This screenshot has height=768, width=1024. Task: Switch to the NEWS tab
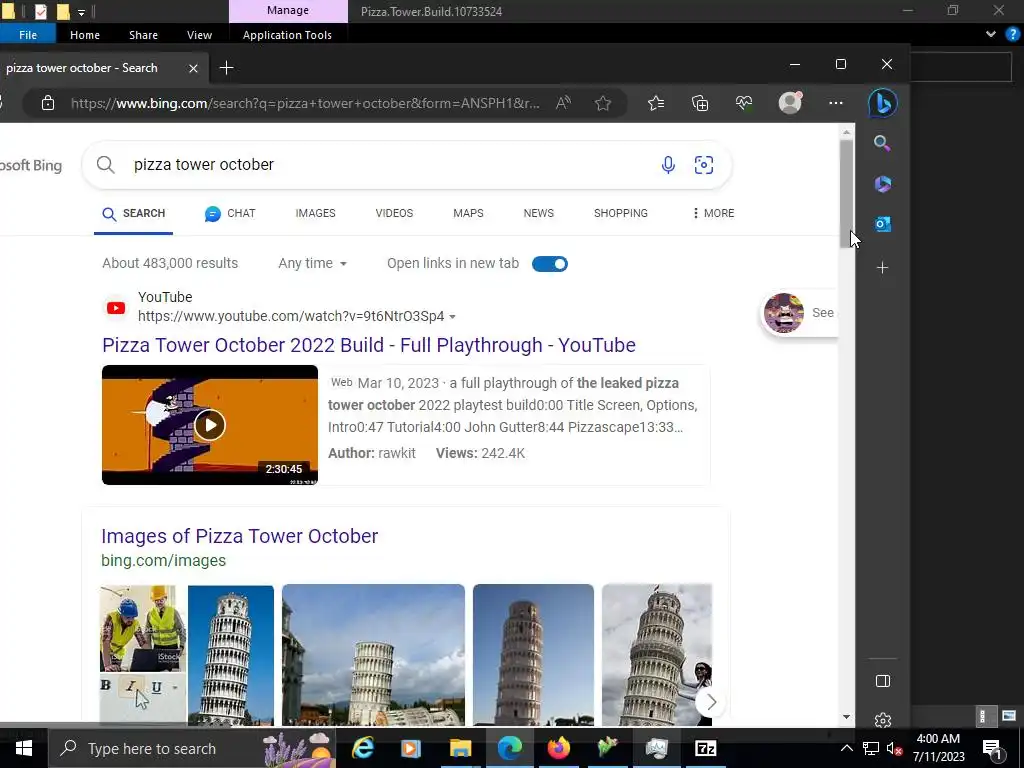539,213
